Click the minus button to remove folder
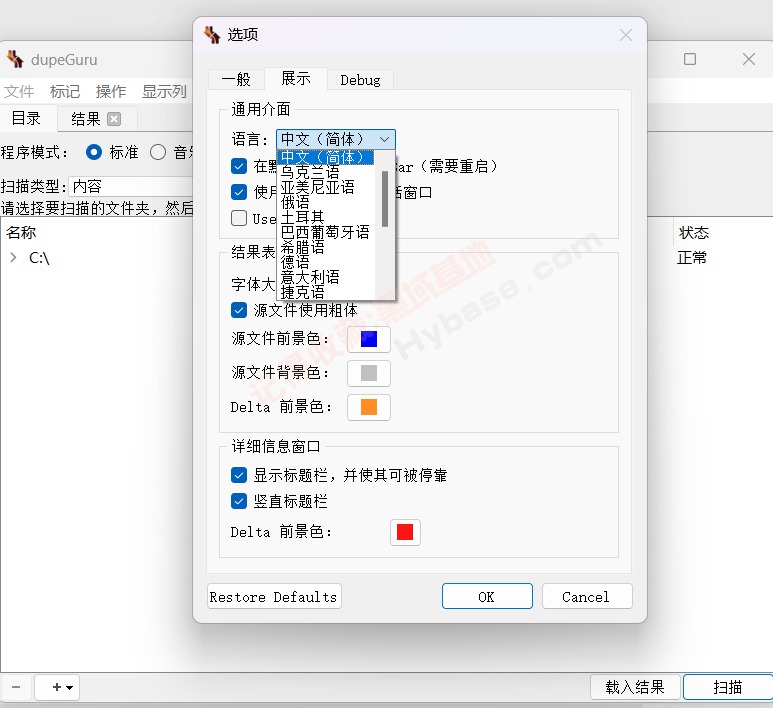 point(16,687)
